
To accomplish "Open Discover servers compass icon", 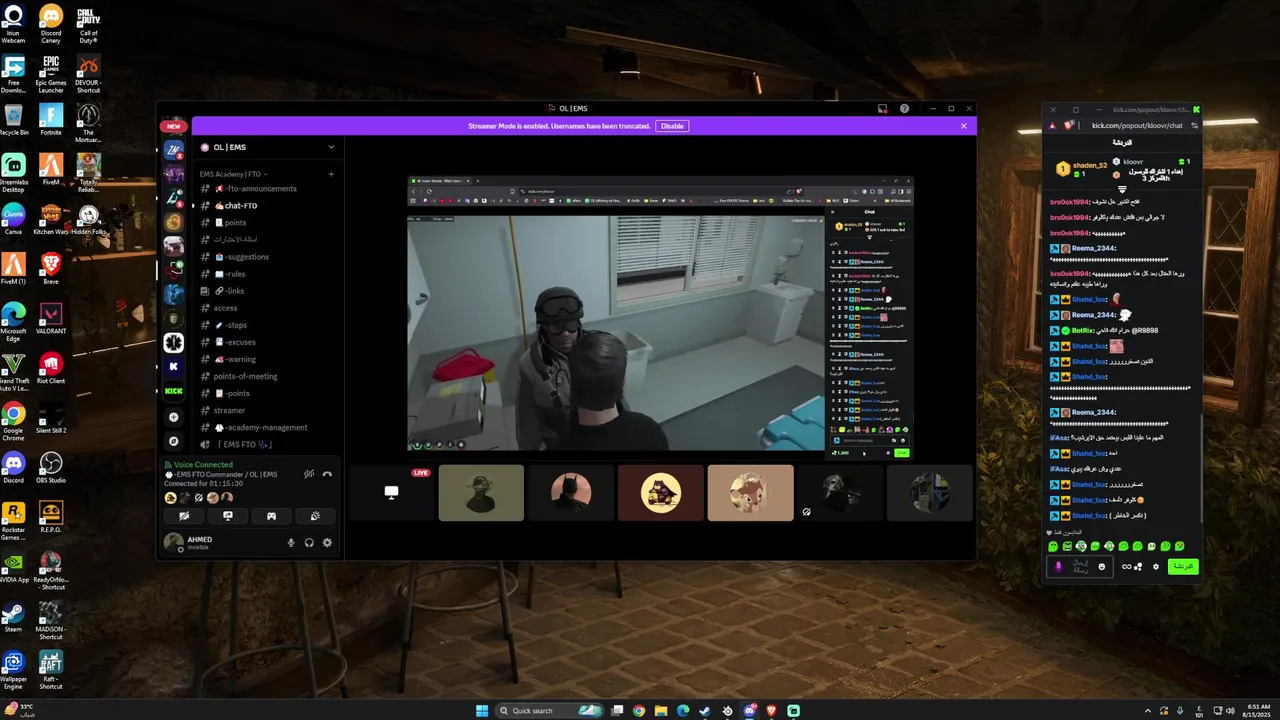I will [174, 441].
